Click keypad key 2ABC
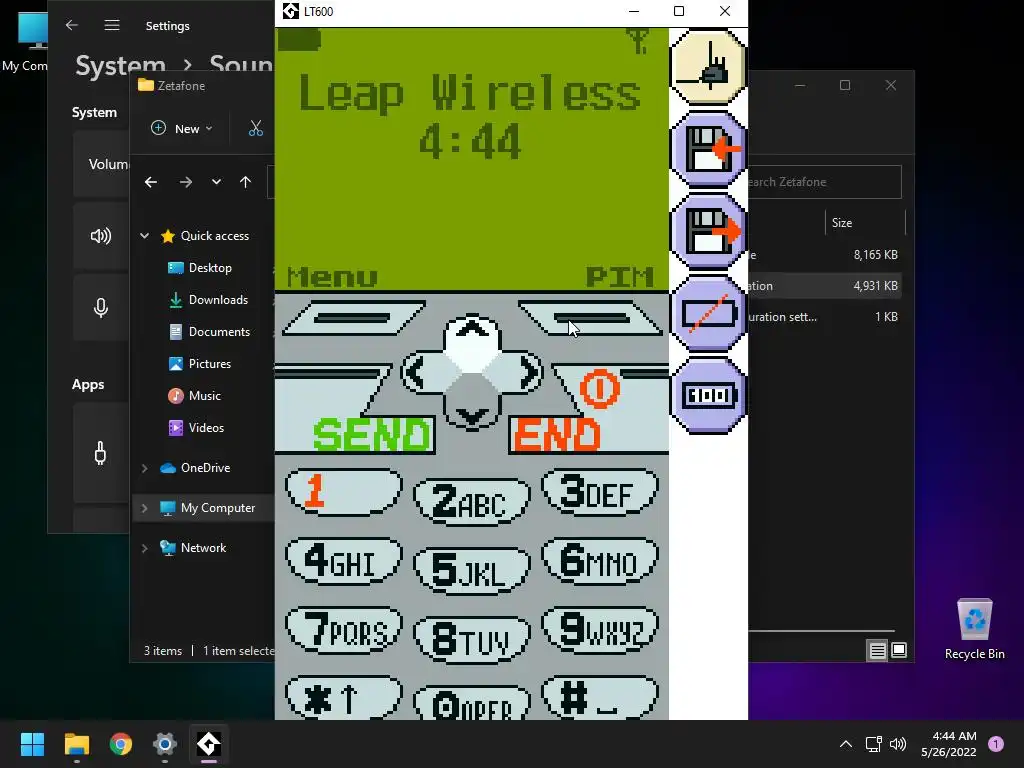This screenshot has height=768, width=1024. click(472, 501)
